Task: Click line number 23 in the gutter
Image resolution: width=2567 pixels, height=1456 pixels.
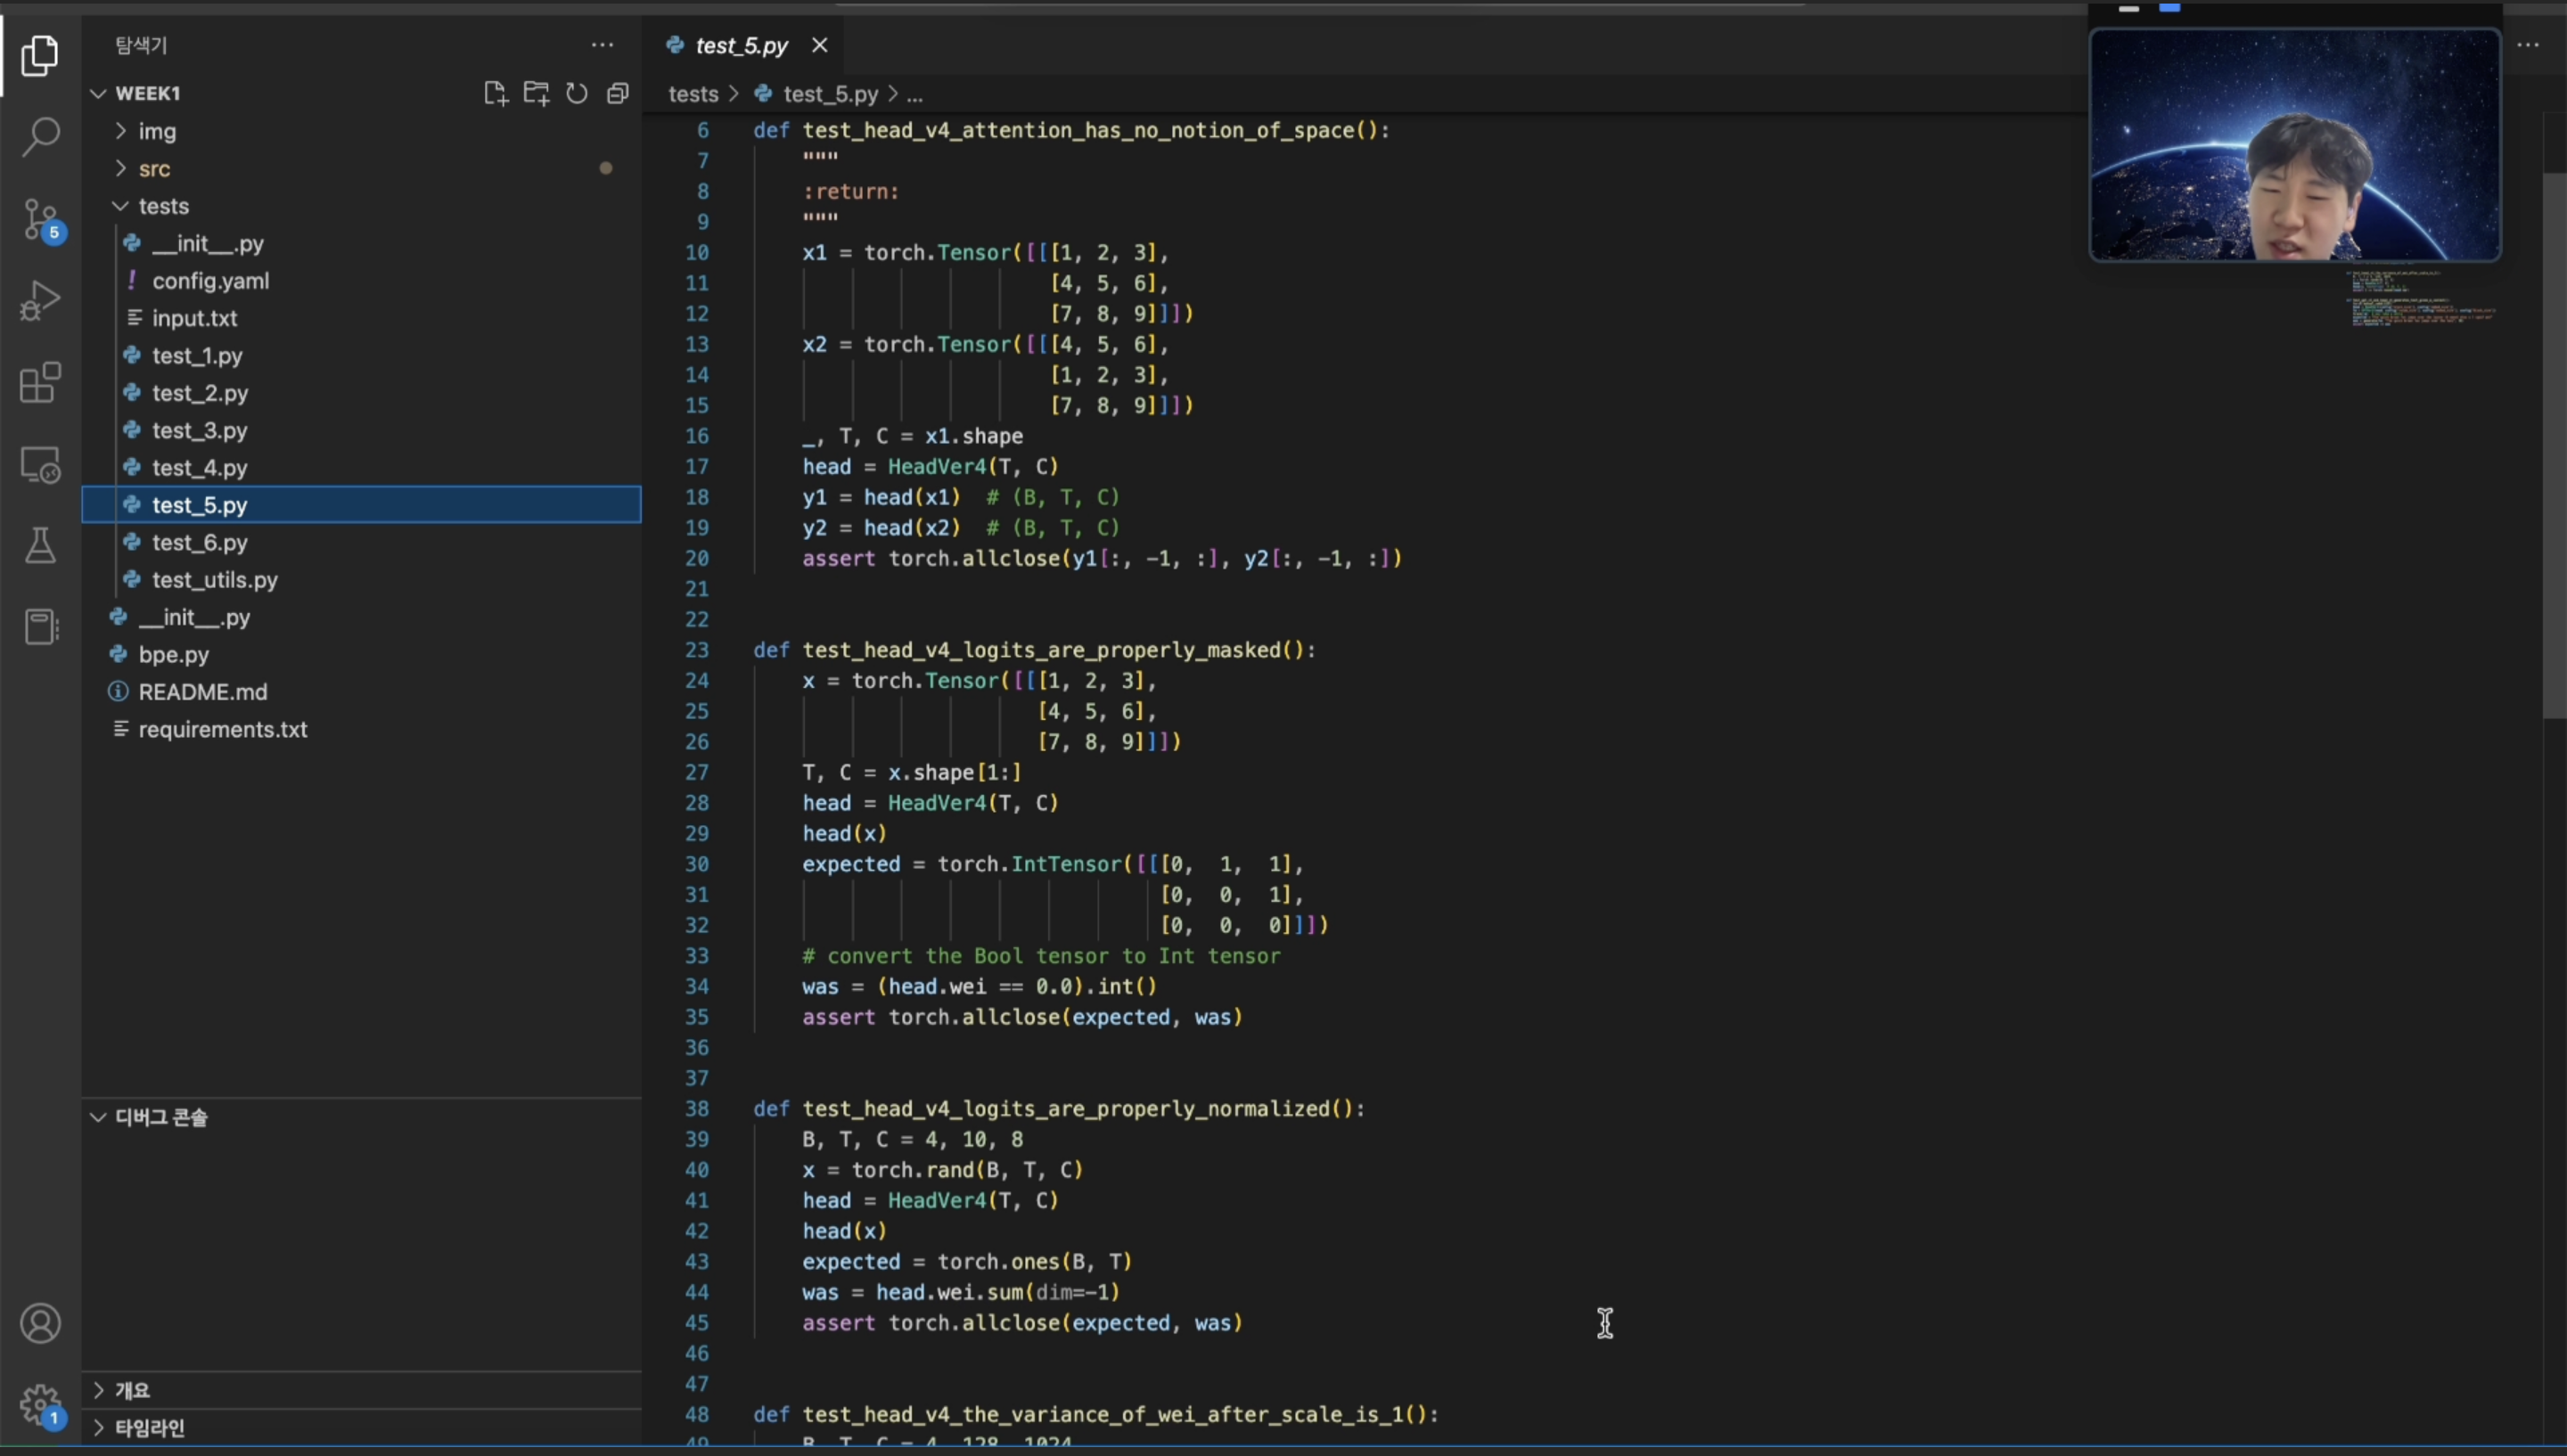Action: 697,650
